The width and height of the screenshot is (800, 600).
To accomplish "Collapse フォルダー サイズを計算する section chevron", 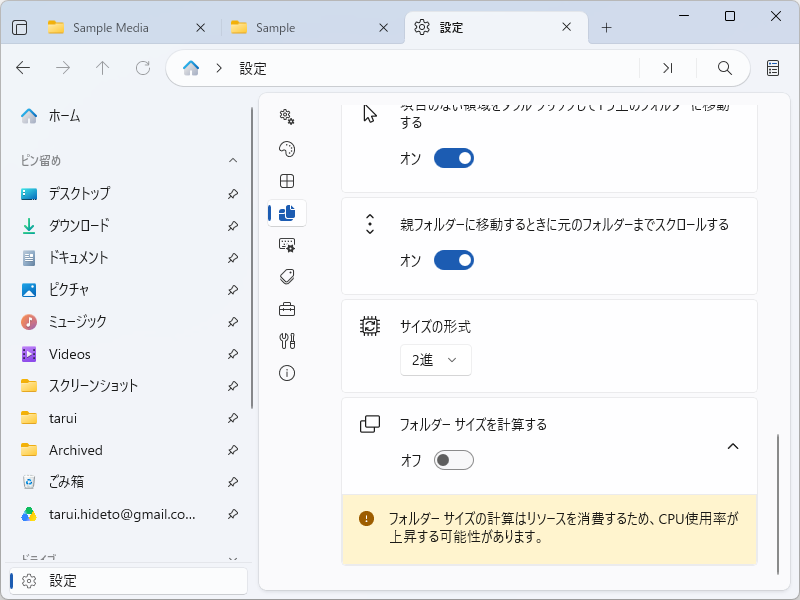I will 733,446.
